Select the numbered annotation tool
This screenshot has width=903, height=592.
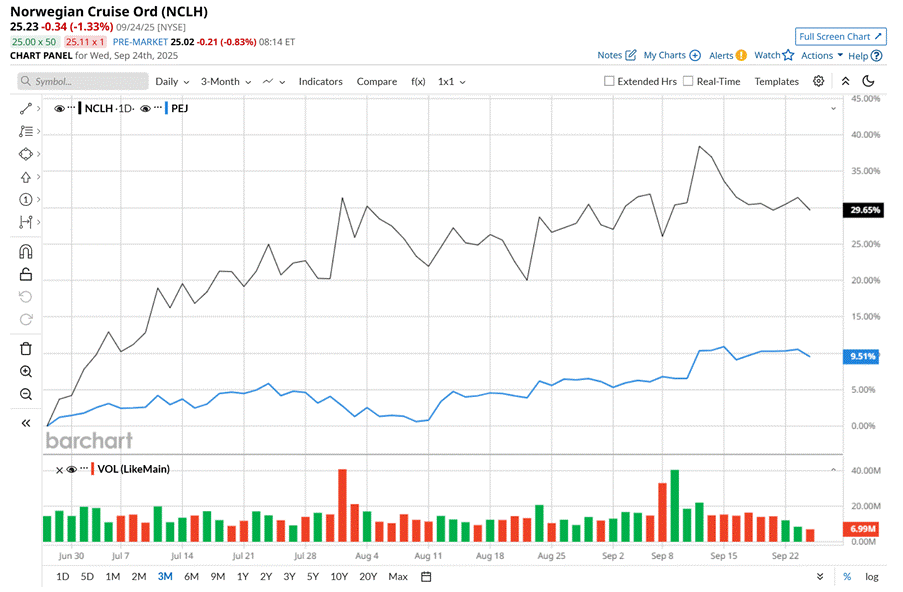[25, 199]
